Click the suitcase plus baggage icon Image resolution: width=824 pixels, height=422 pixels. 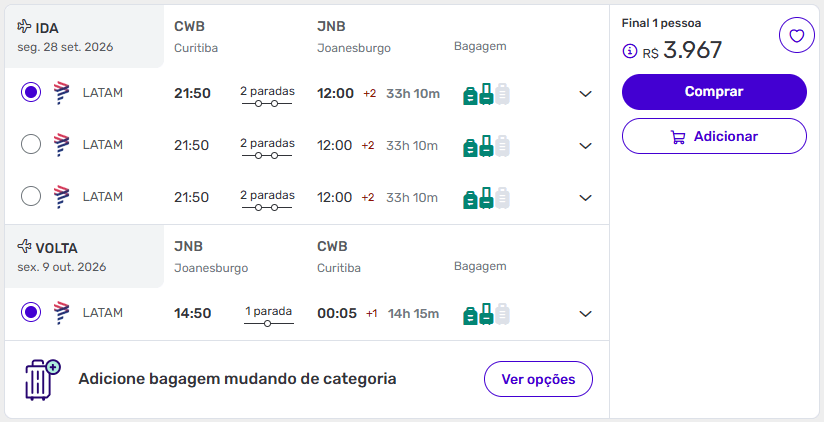point(42,380)
